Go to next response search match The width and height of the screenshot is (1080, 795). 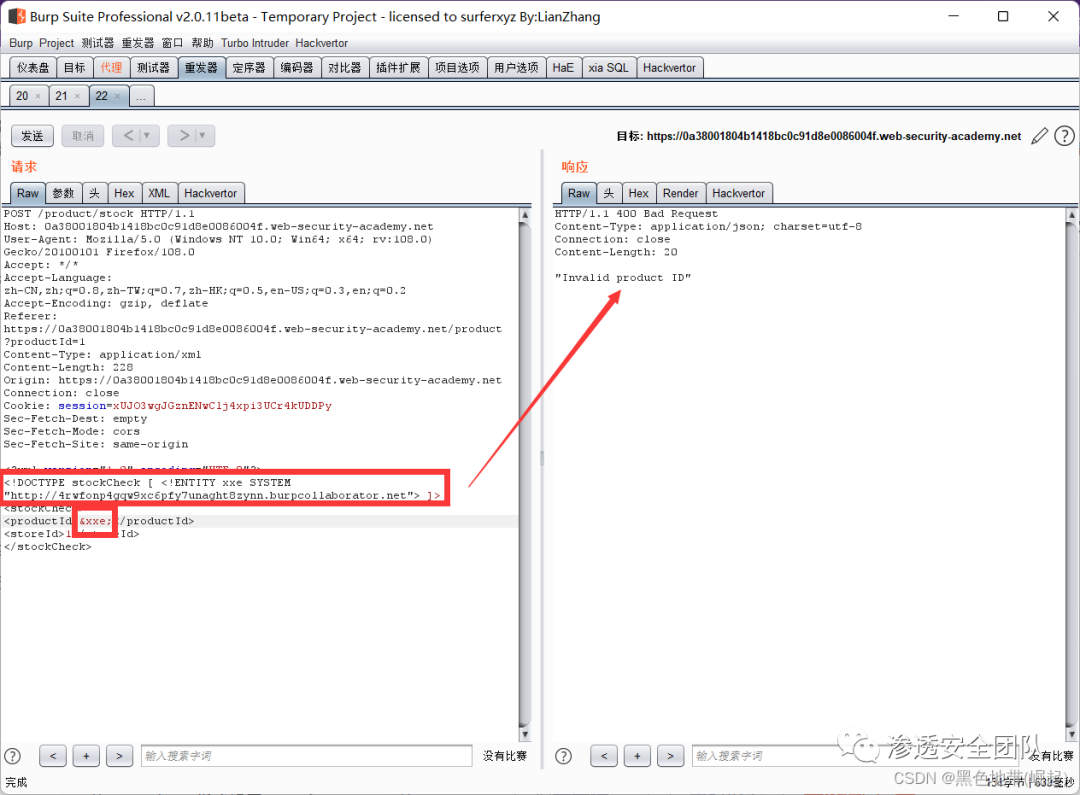(x=670, y=756)
